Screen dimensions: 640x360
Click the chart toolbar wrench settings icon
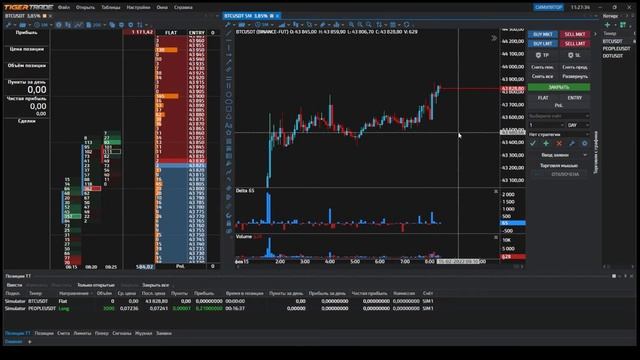(x=228, y=25)
